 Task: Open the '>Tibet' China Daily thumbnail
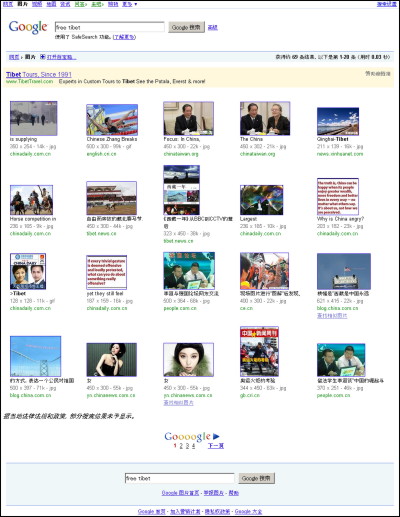point(28,271)
